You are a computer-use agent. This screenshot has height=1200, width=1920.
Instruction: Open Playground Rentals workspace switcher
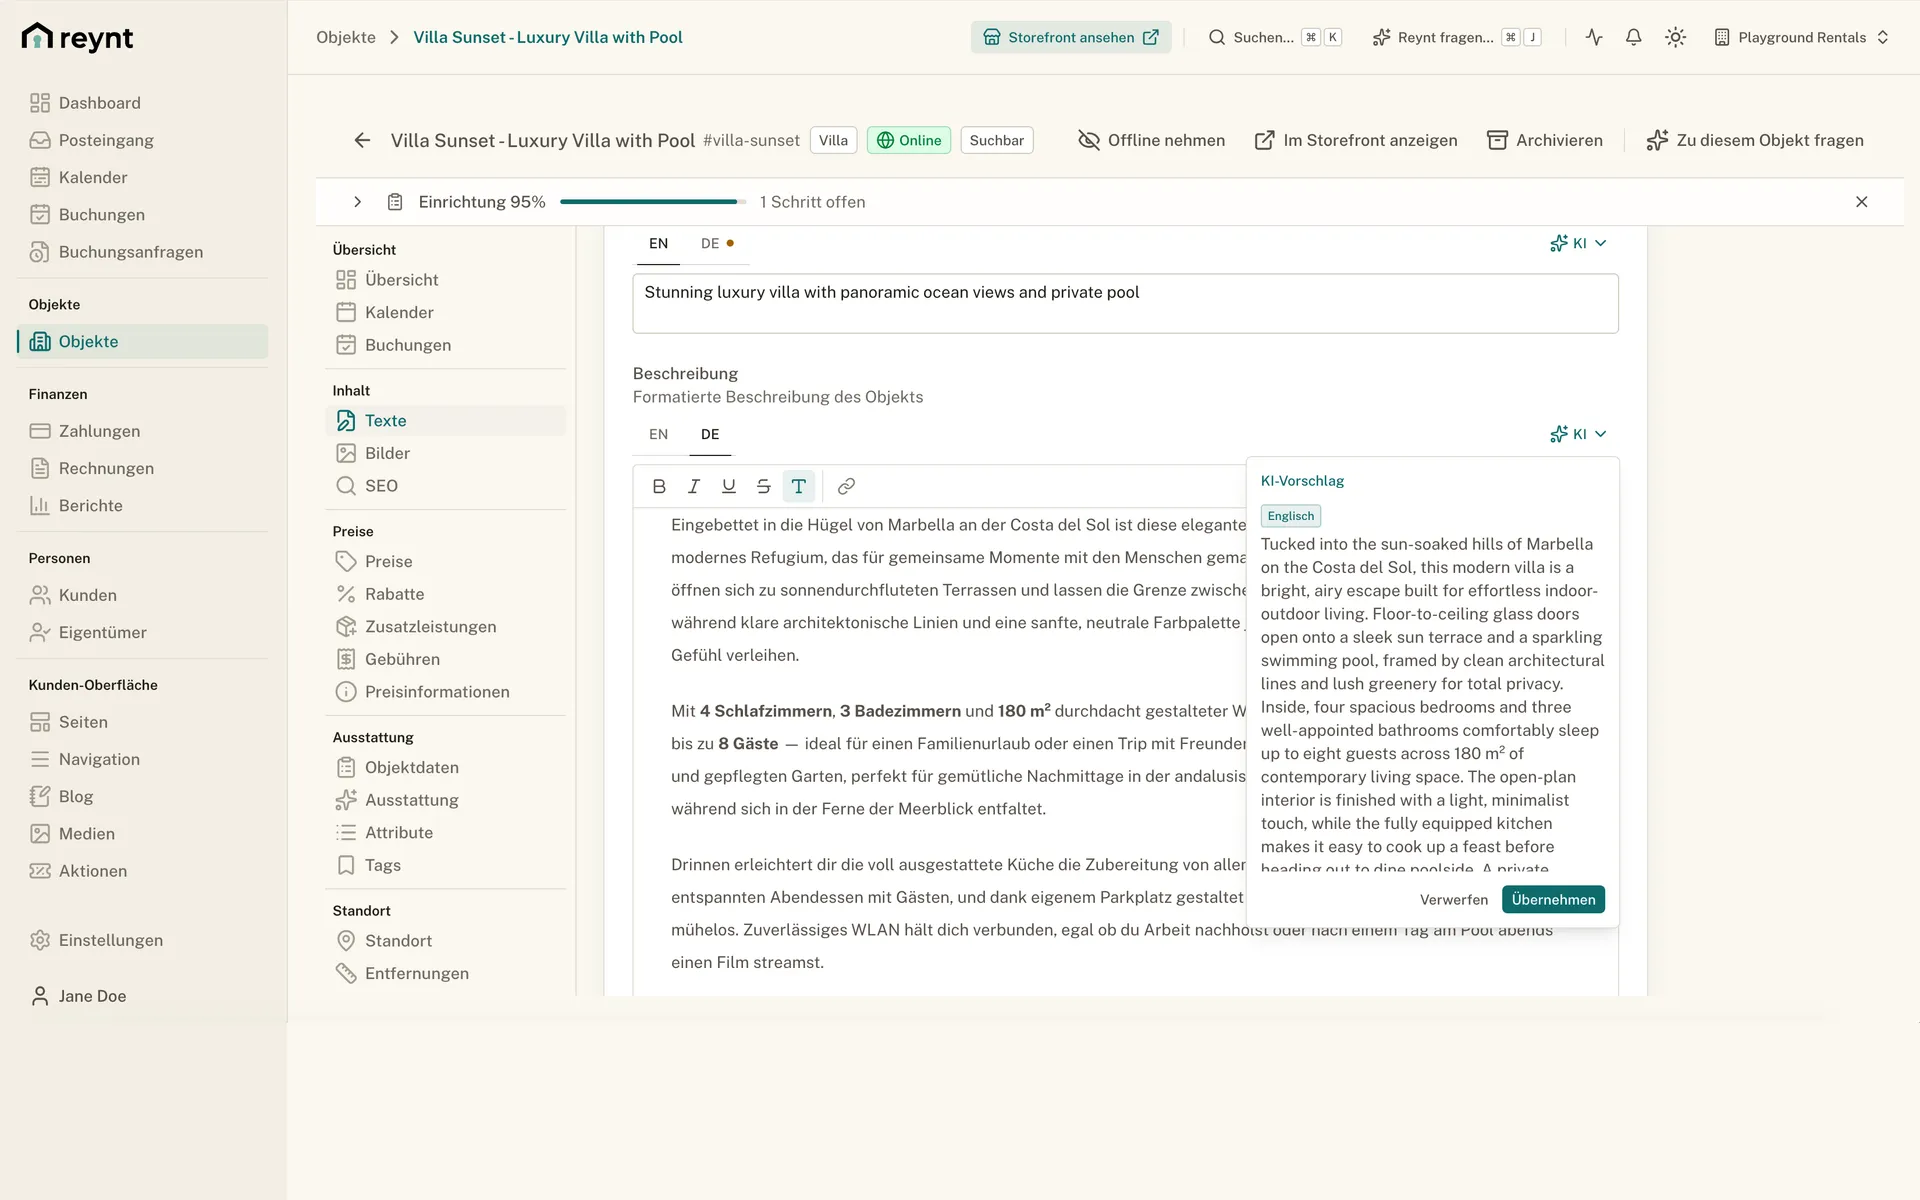1801,37
